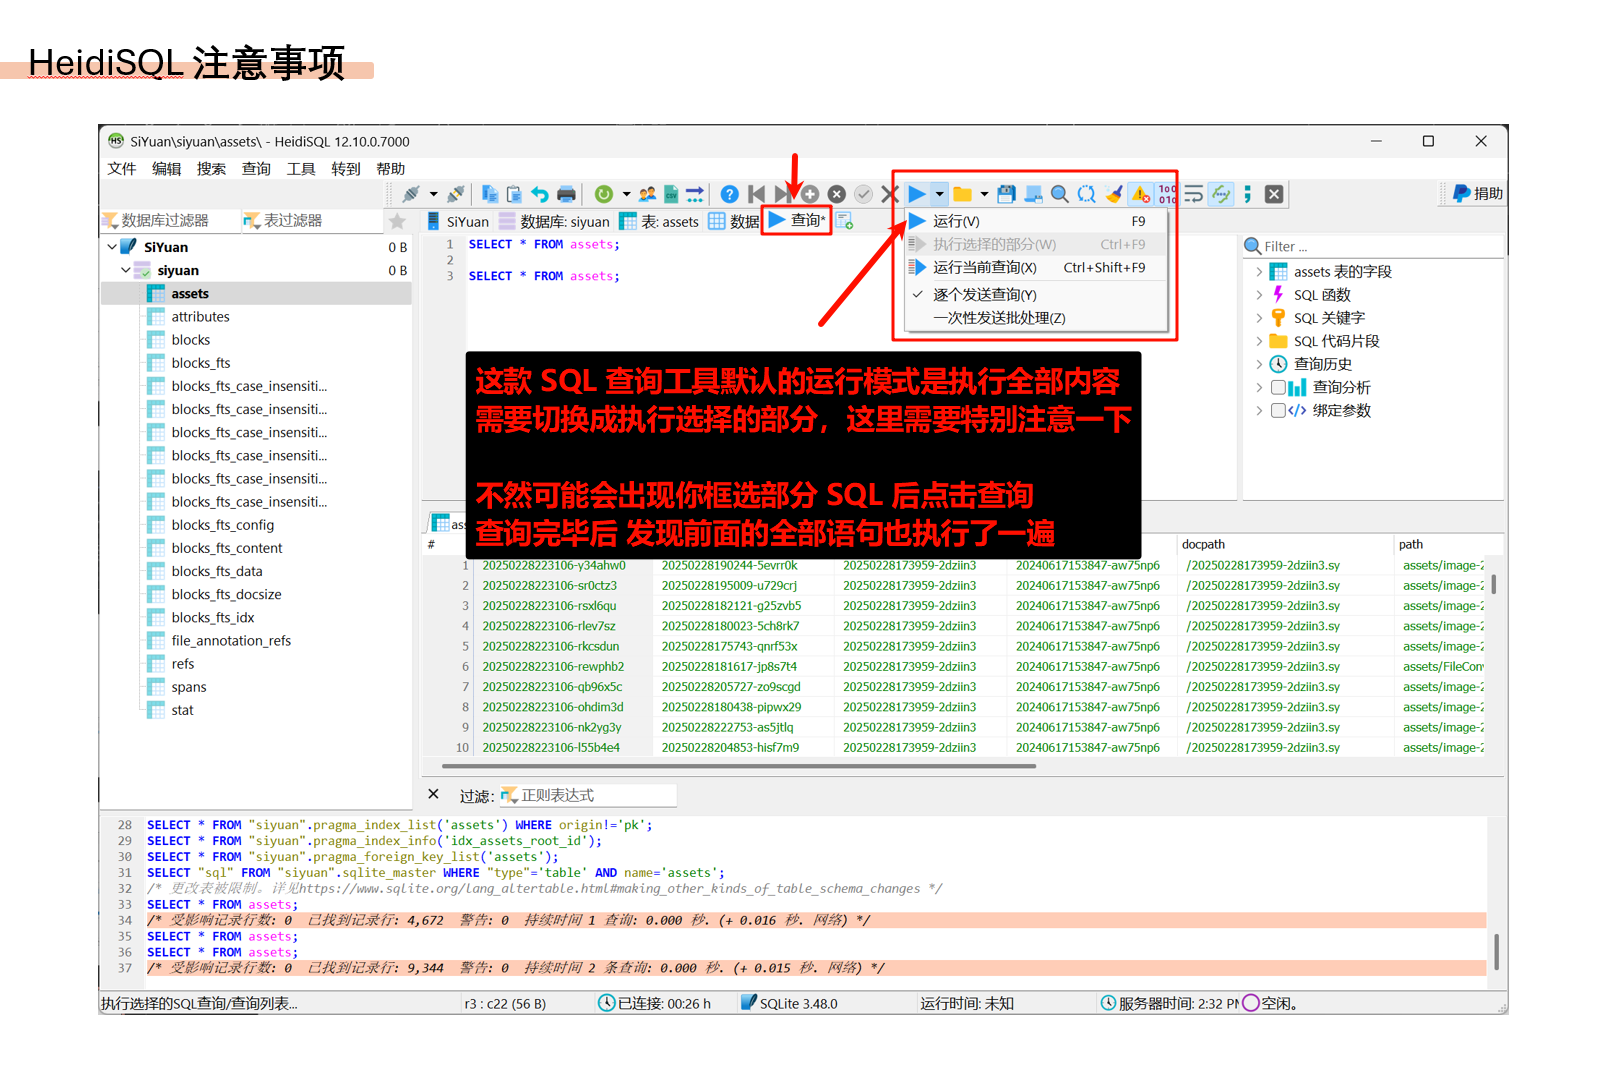Expand the SQL 函数 tree node
Viewport: 1619px width, 1076px height.
tap(1259, 295)
